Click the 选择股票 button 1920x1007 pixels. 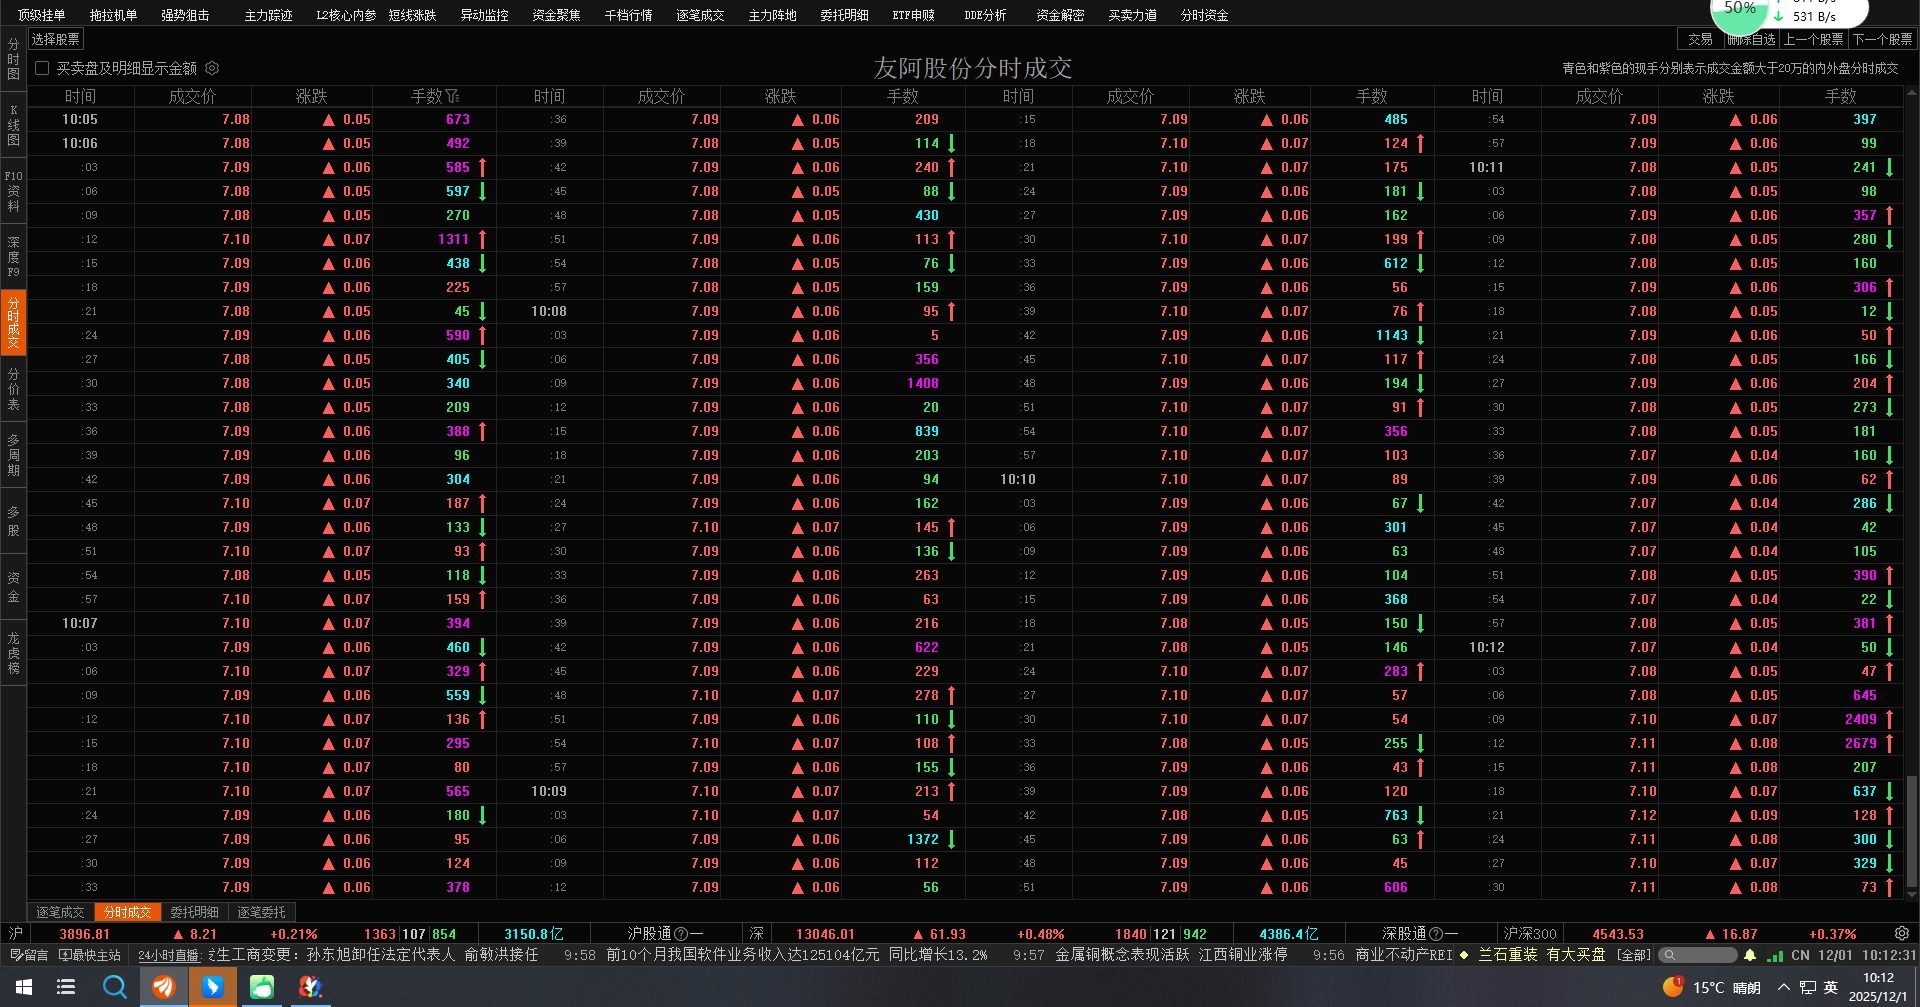(55, 39)
